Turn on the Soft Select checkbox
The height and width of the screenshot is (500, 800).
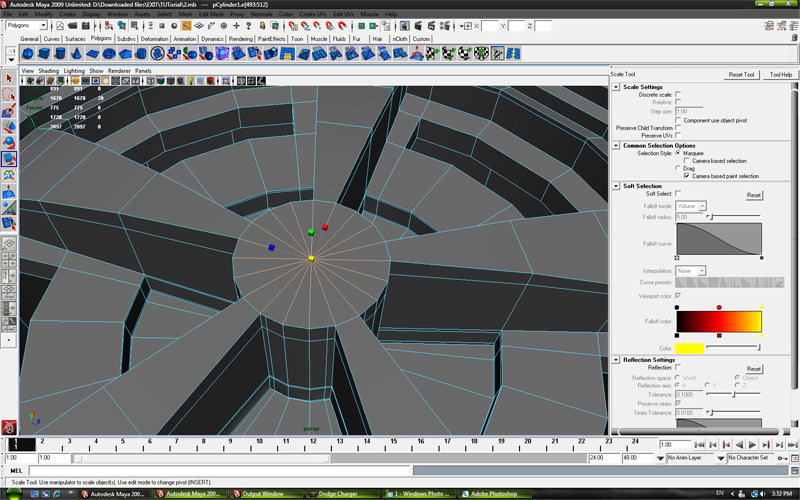tap(679, 194)
